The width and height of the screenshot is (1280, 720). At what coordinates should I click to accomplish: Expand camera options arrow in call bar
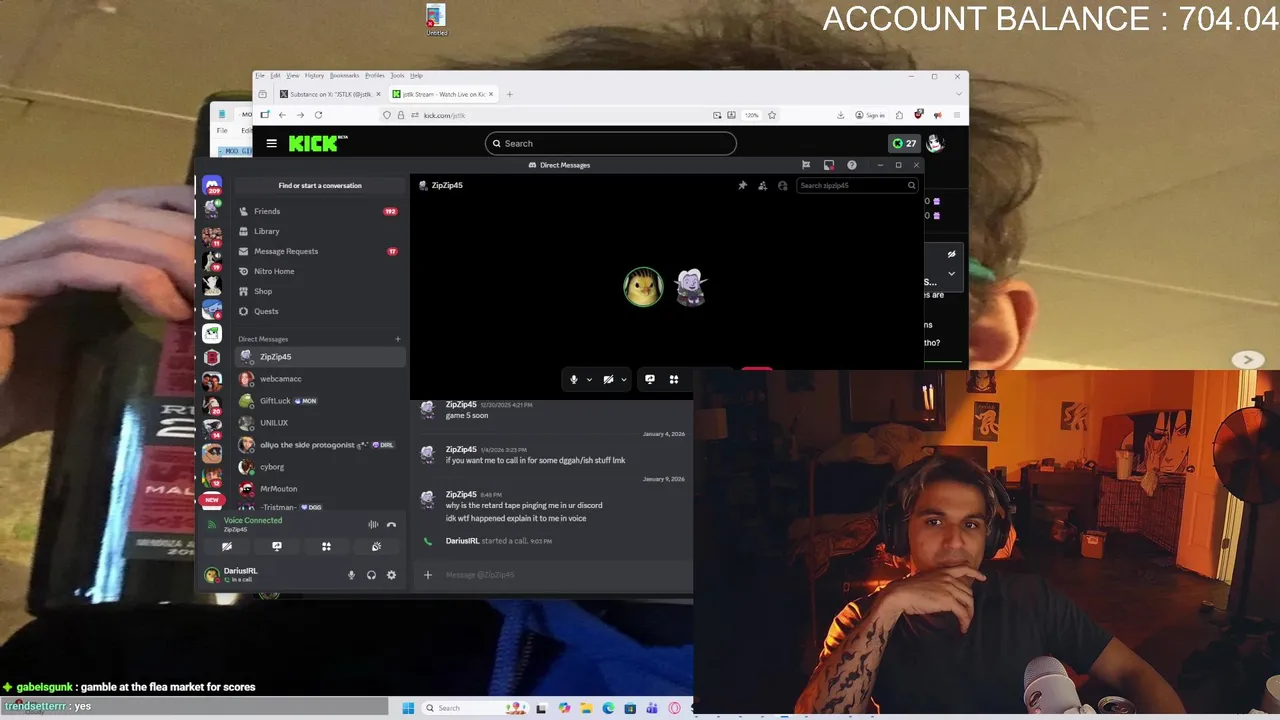pos(623,379)
